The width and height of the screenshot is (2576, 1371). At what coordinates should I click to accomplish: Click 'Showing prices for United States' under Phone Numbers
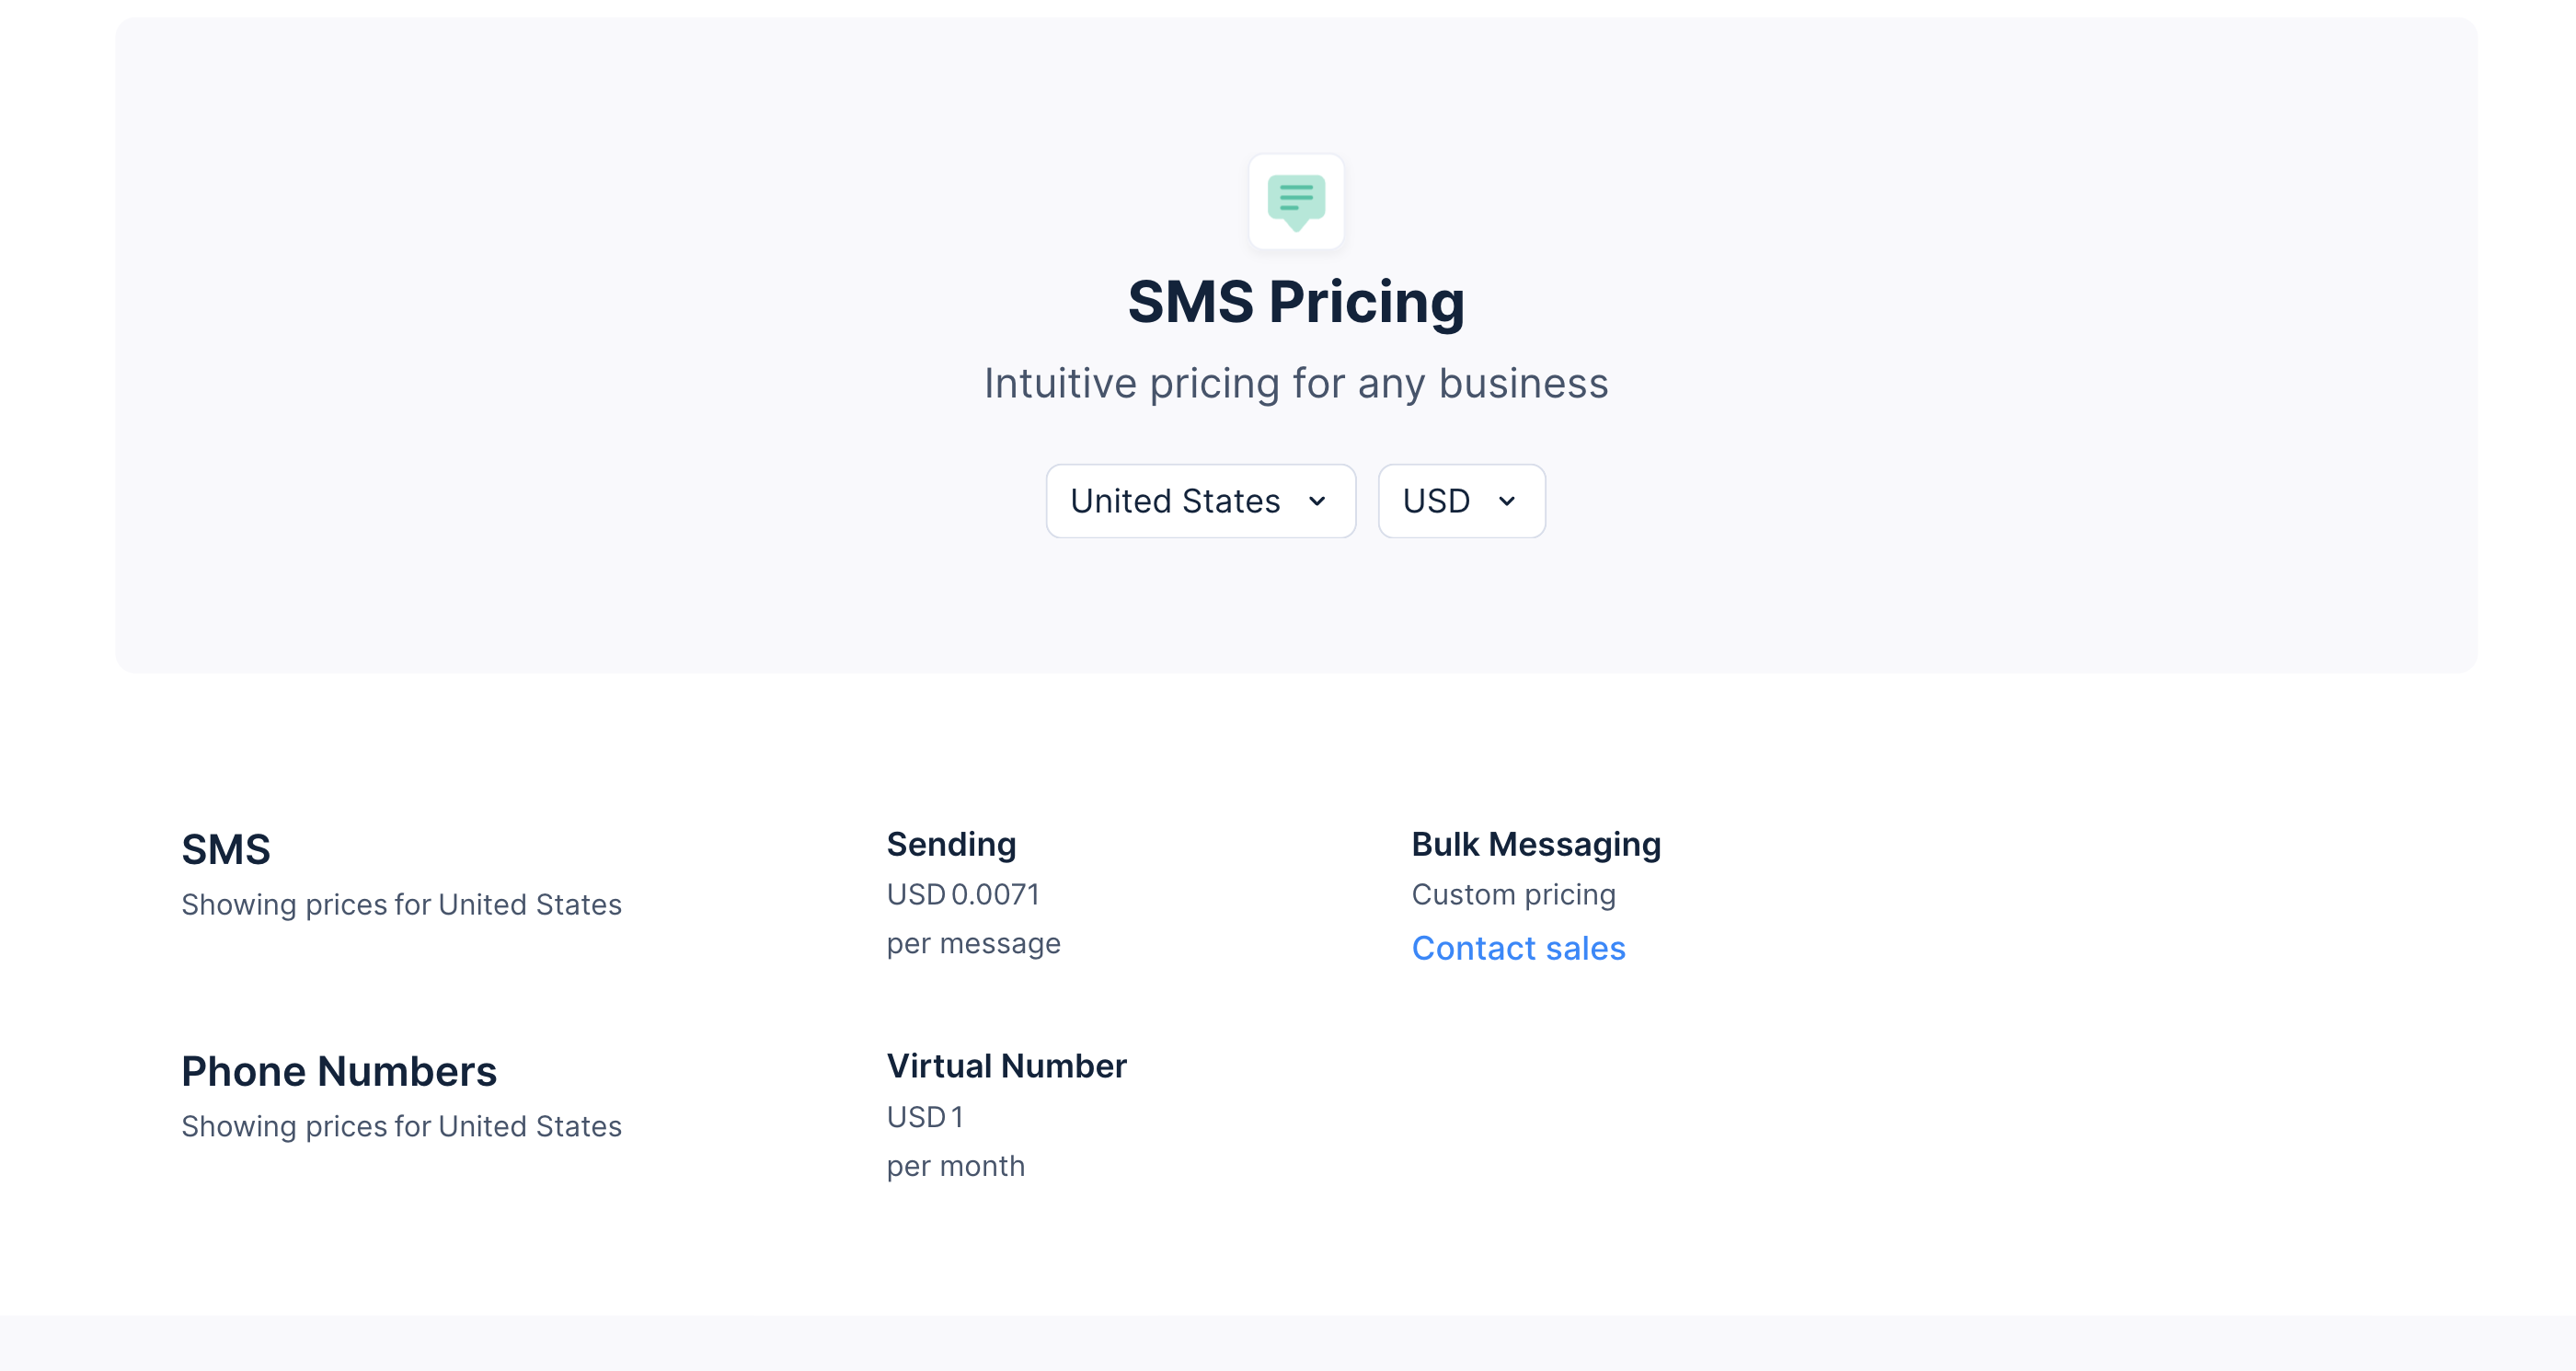point(401,1126)
